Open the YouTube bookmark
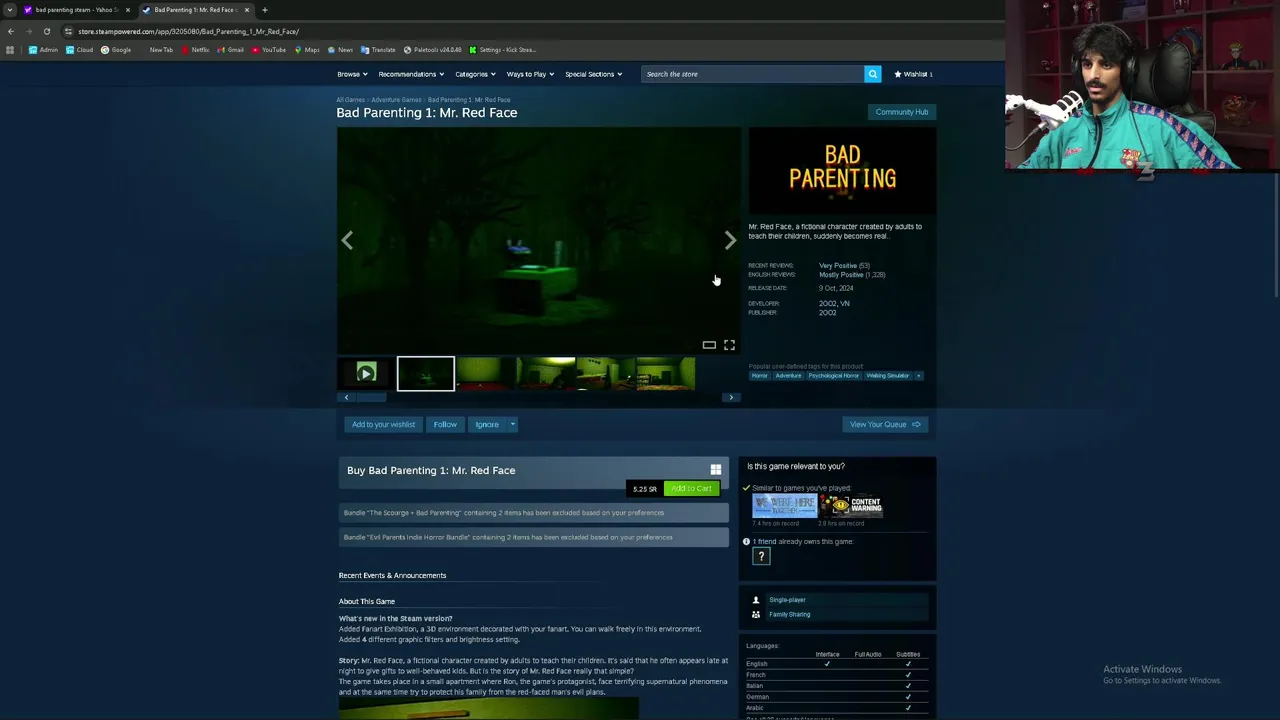Screen dimensions: 1280x720 point(269,50)
